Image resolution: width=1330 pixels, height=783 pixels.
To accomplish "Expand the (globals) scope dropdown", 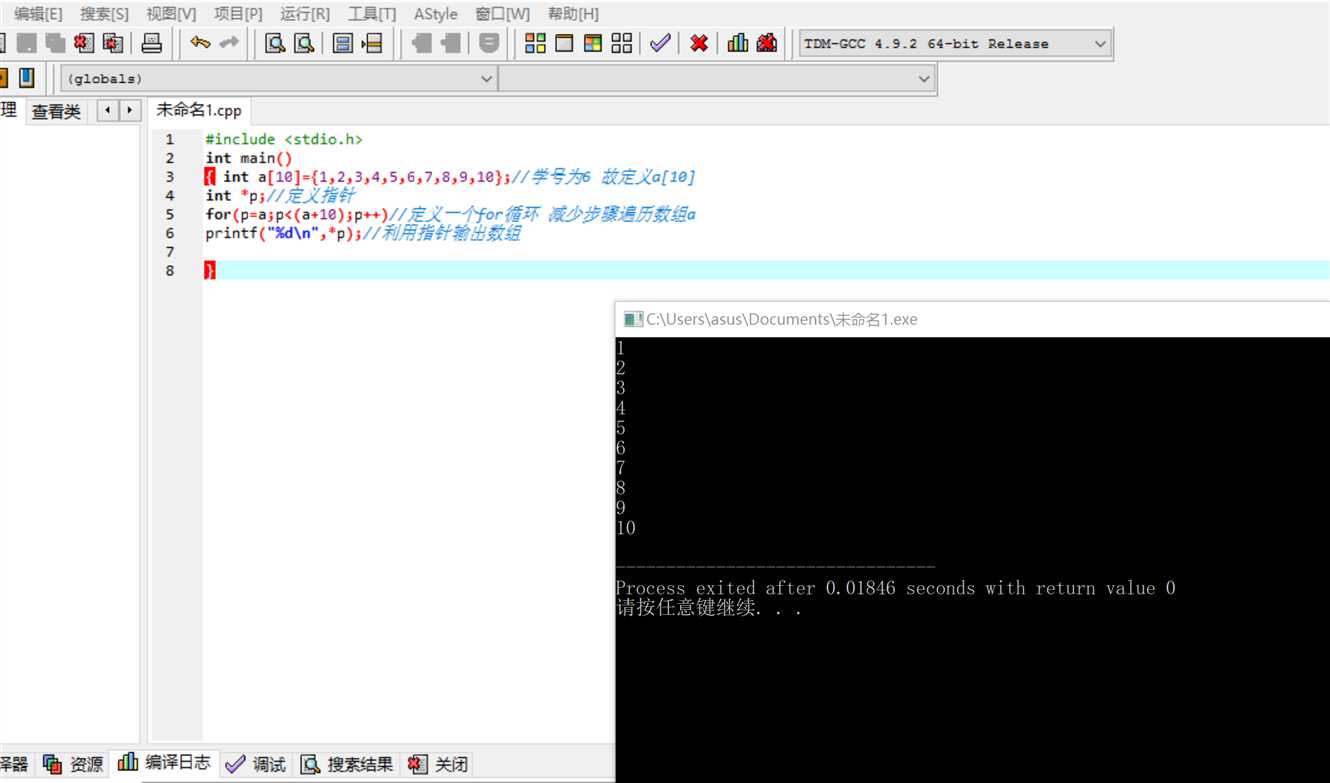I will [279, 78].
